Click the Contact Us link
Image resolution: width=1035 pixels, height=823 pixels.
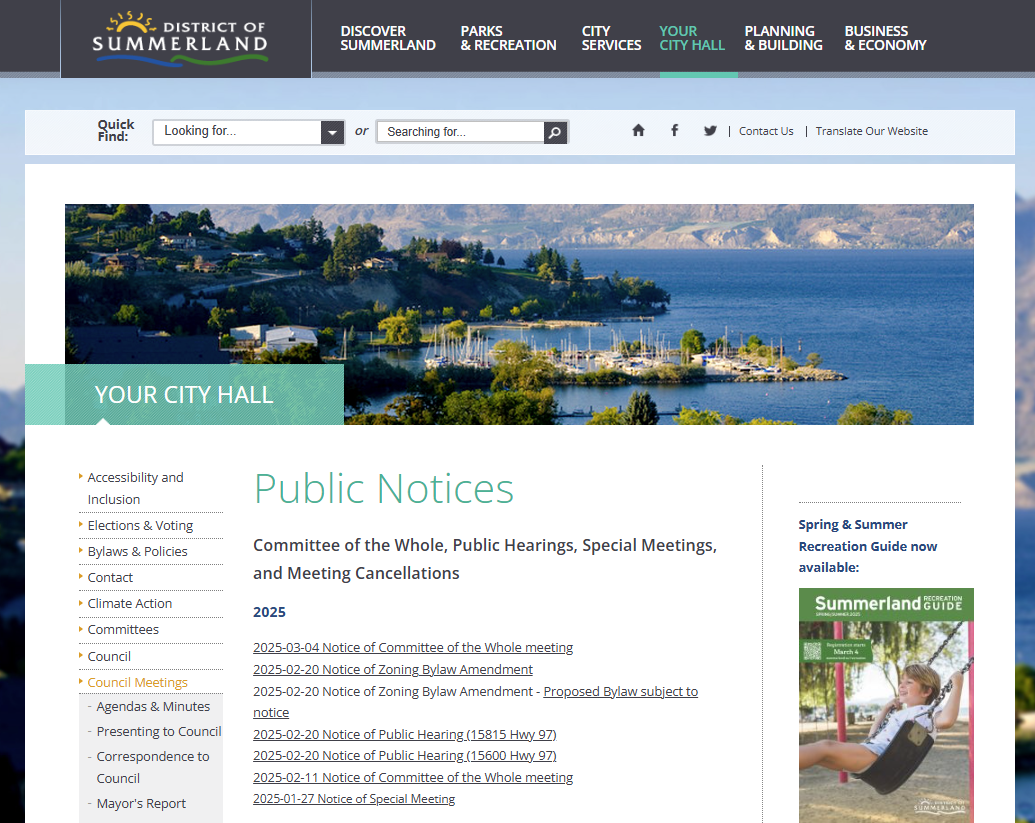coord(766,131)
